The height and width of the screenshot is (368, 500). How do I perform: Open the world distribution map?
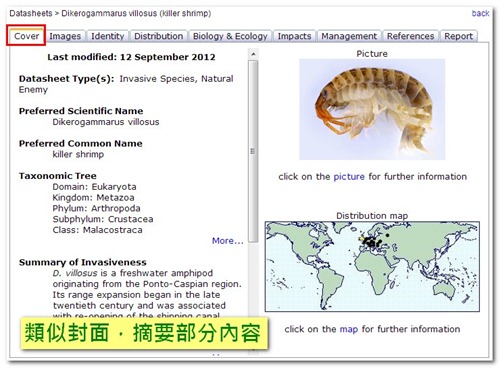pos(372,266)
